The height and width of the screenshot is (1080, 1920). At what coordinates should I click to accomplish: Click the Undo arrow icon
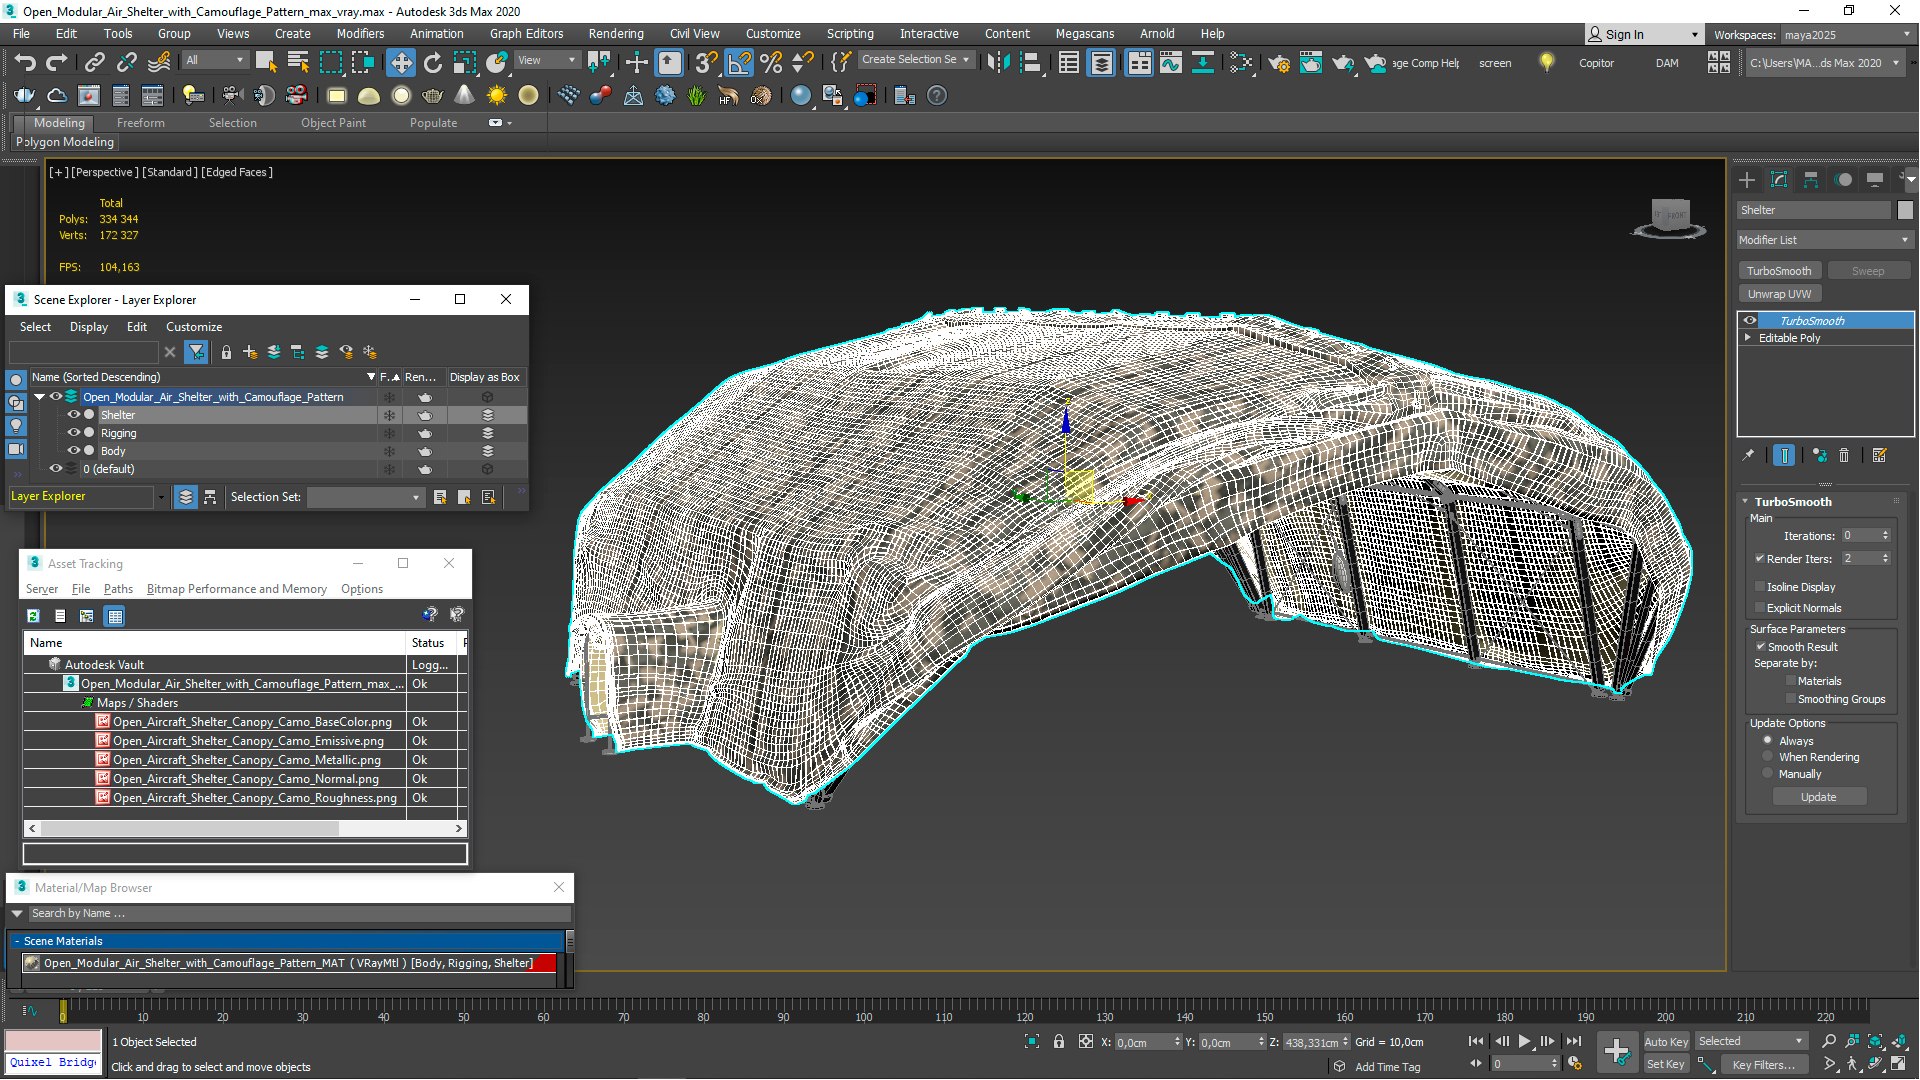pos(24,63)
